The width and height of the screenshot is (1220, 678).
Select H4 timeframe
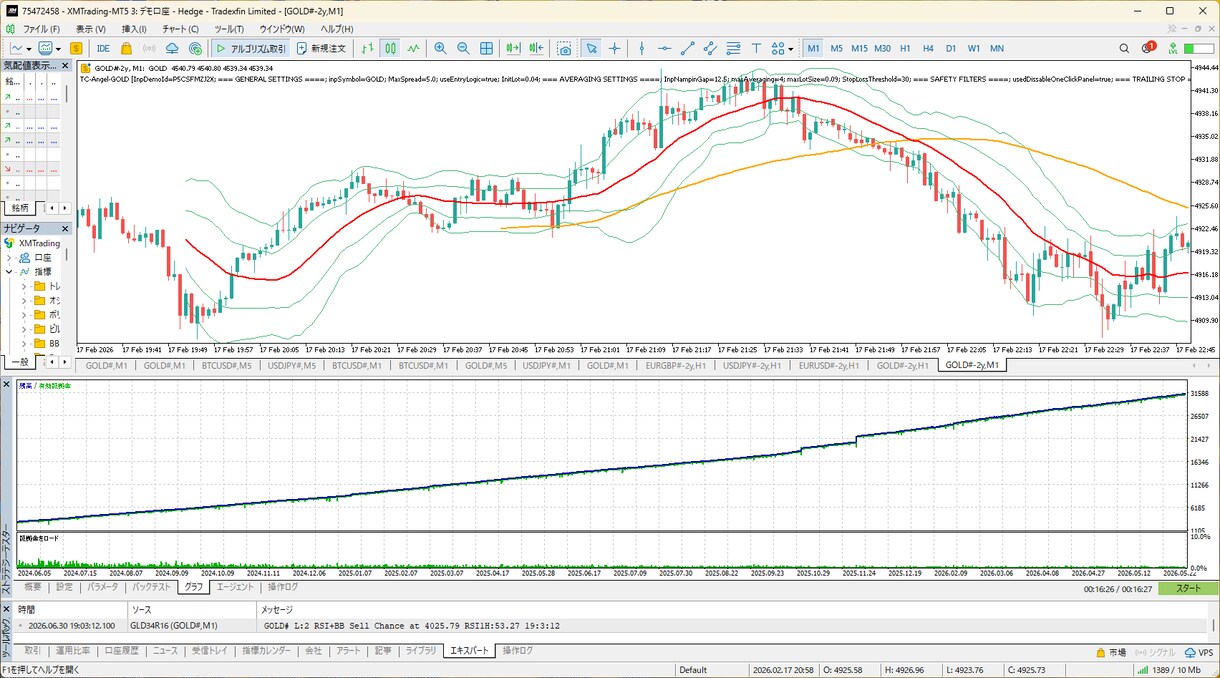[928, 48]
